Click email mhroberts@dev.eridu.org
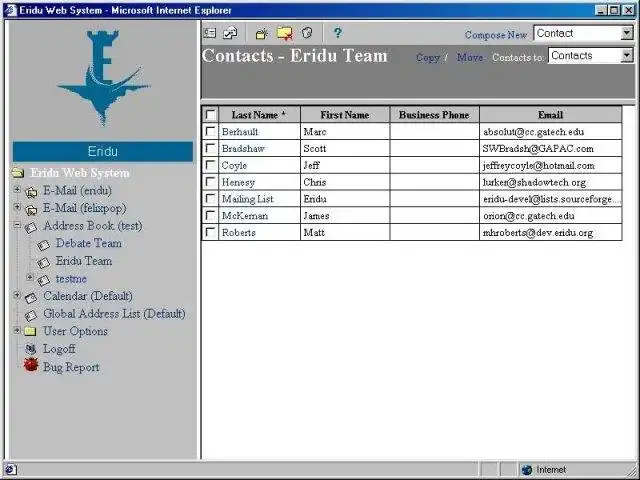The height and width of the screenshot is (480, 640). coord(538,233)
